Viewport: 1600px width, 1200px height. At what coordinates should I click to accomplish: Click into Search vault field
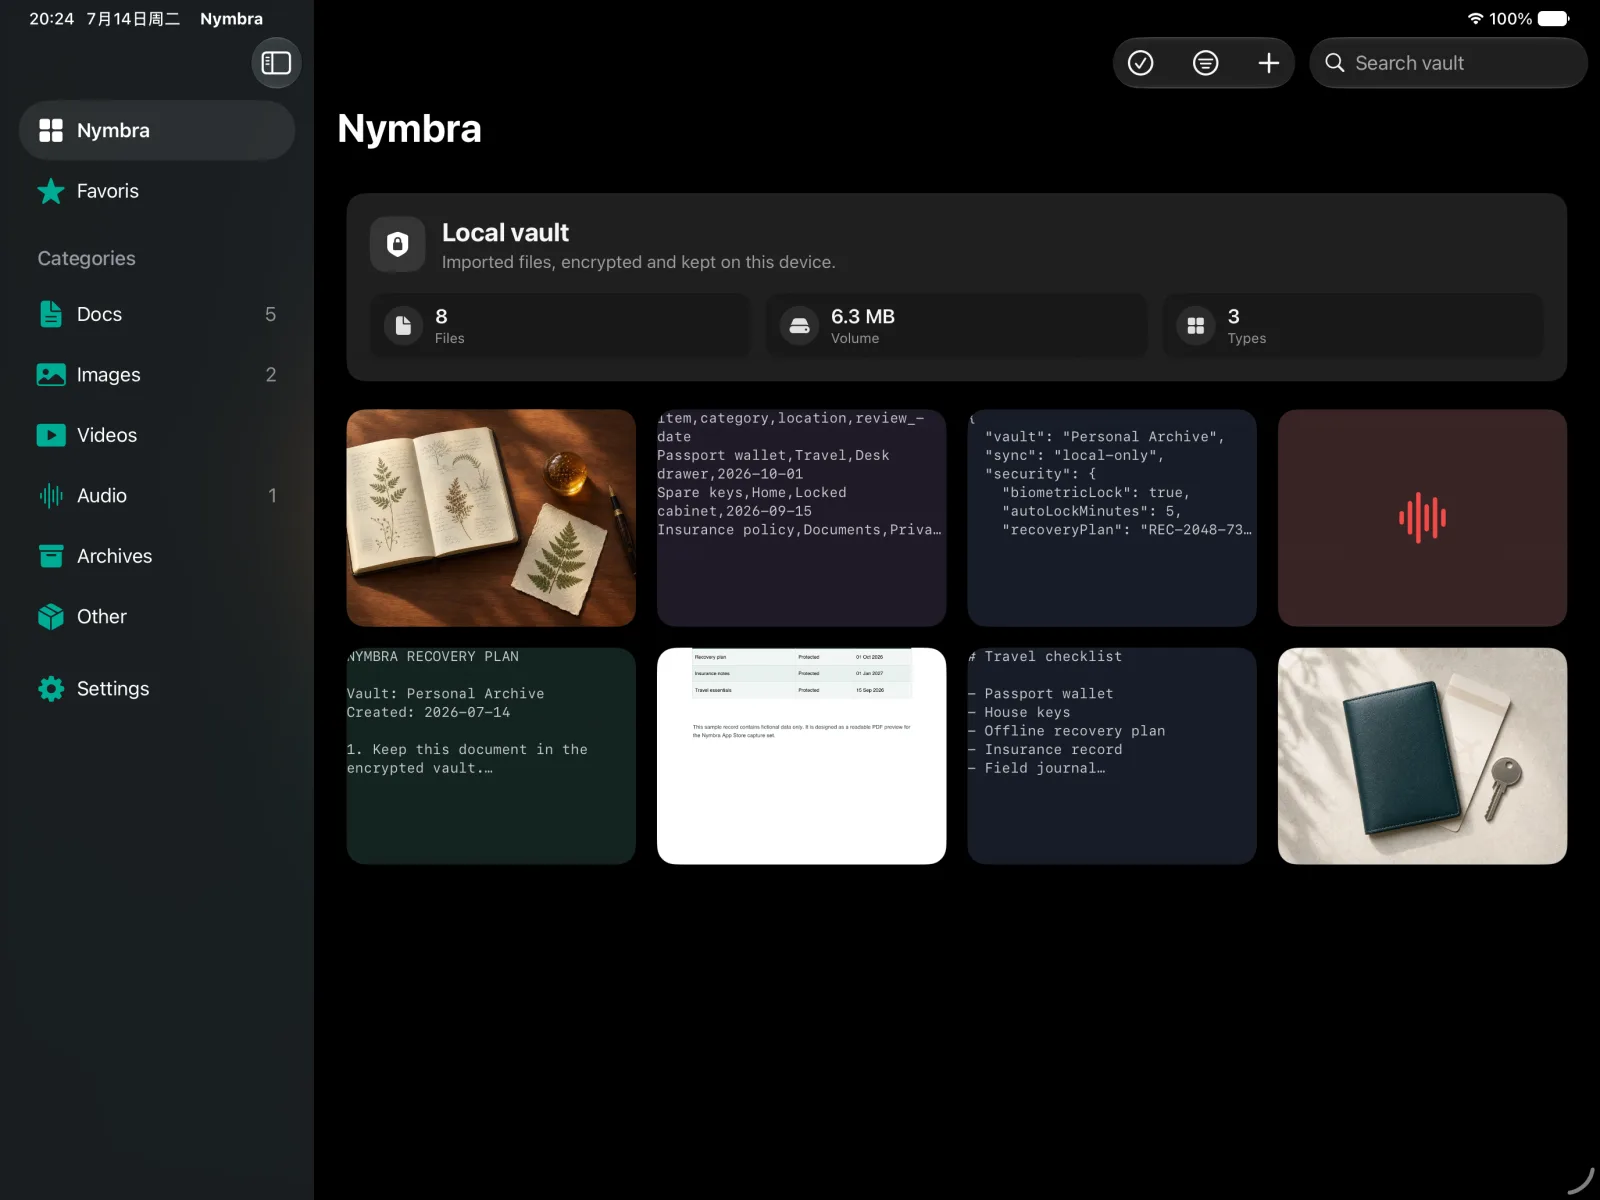(x=1448, y=63)
